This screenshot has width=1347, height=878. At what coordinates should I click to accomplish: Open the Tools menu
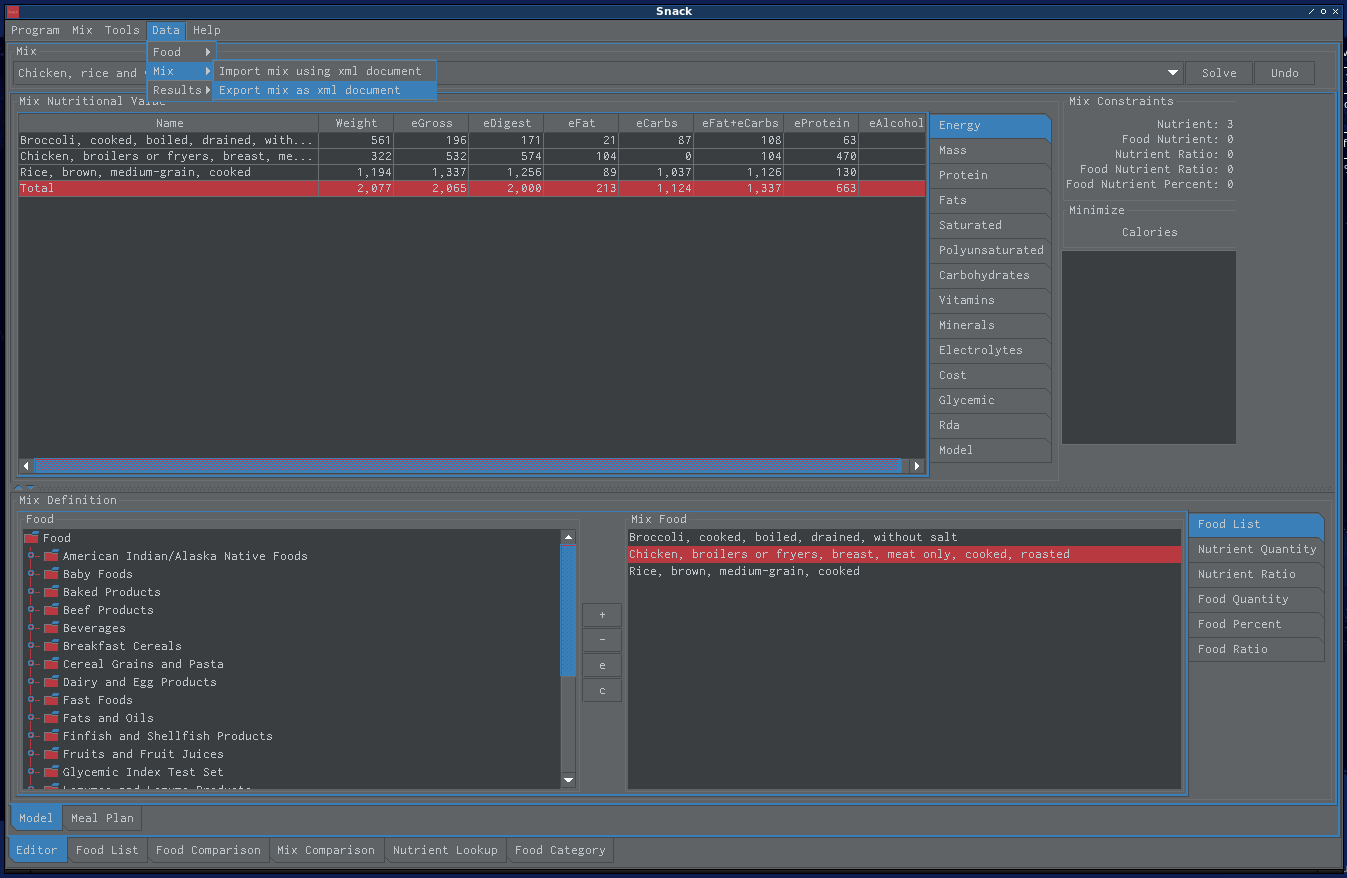point(122,30)
